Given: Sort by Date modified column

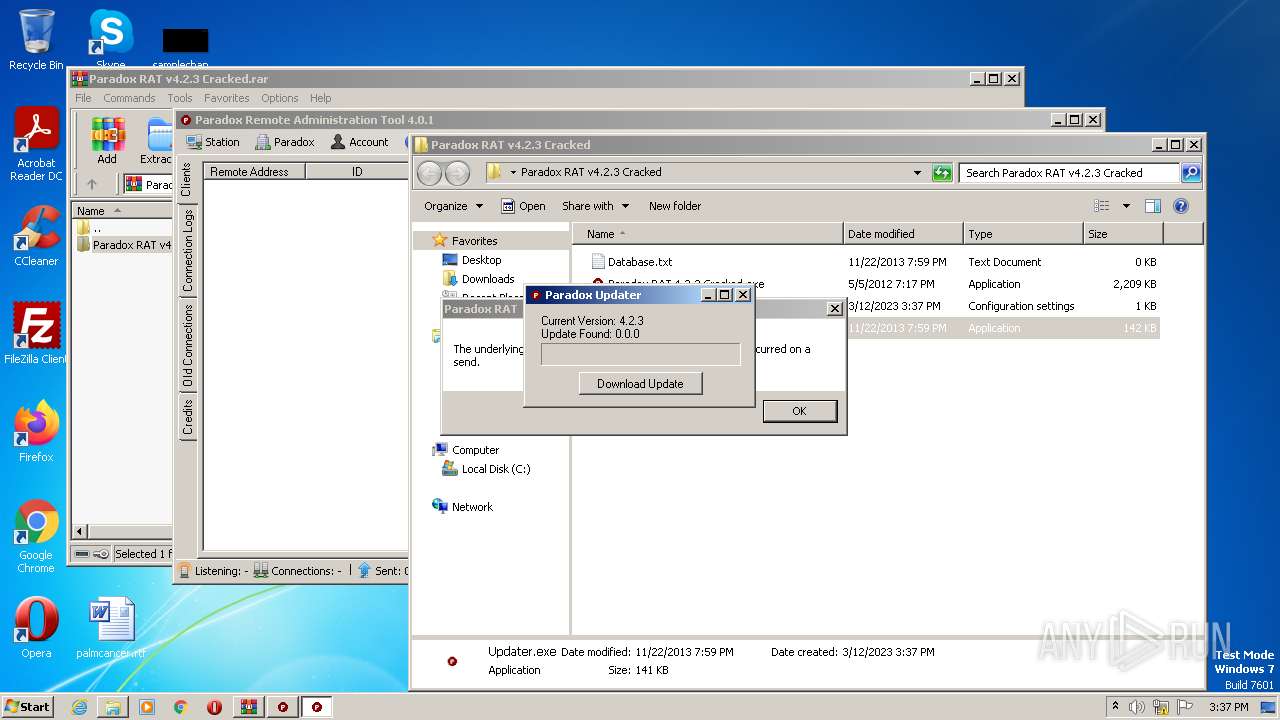Looking at the screenshot, I should coord(903,234).
